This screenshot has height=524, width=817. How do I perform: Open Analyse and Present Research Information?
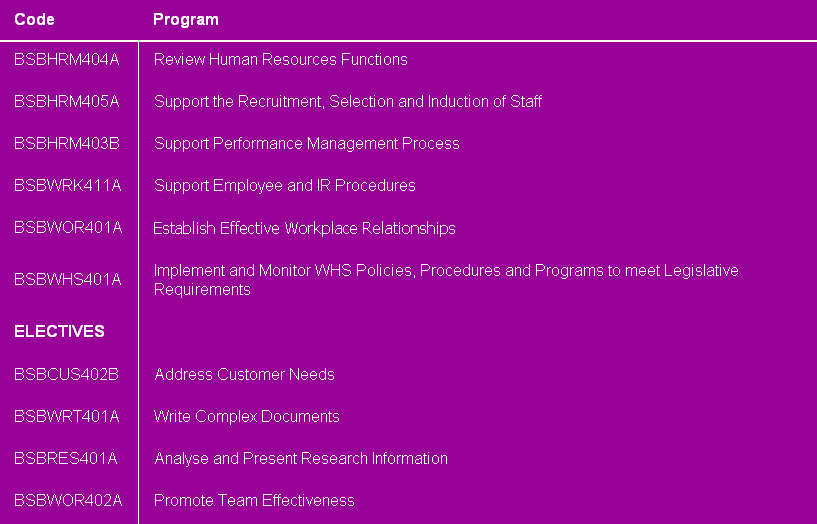pyautogui.click(x=300, y=458)
